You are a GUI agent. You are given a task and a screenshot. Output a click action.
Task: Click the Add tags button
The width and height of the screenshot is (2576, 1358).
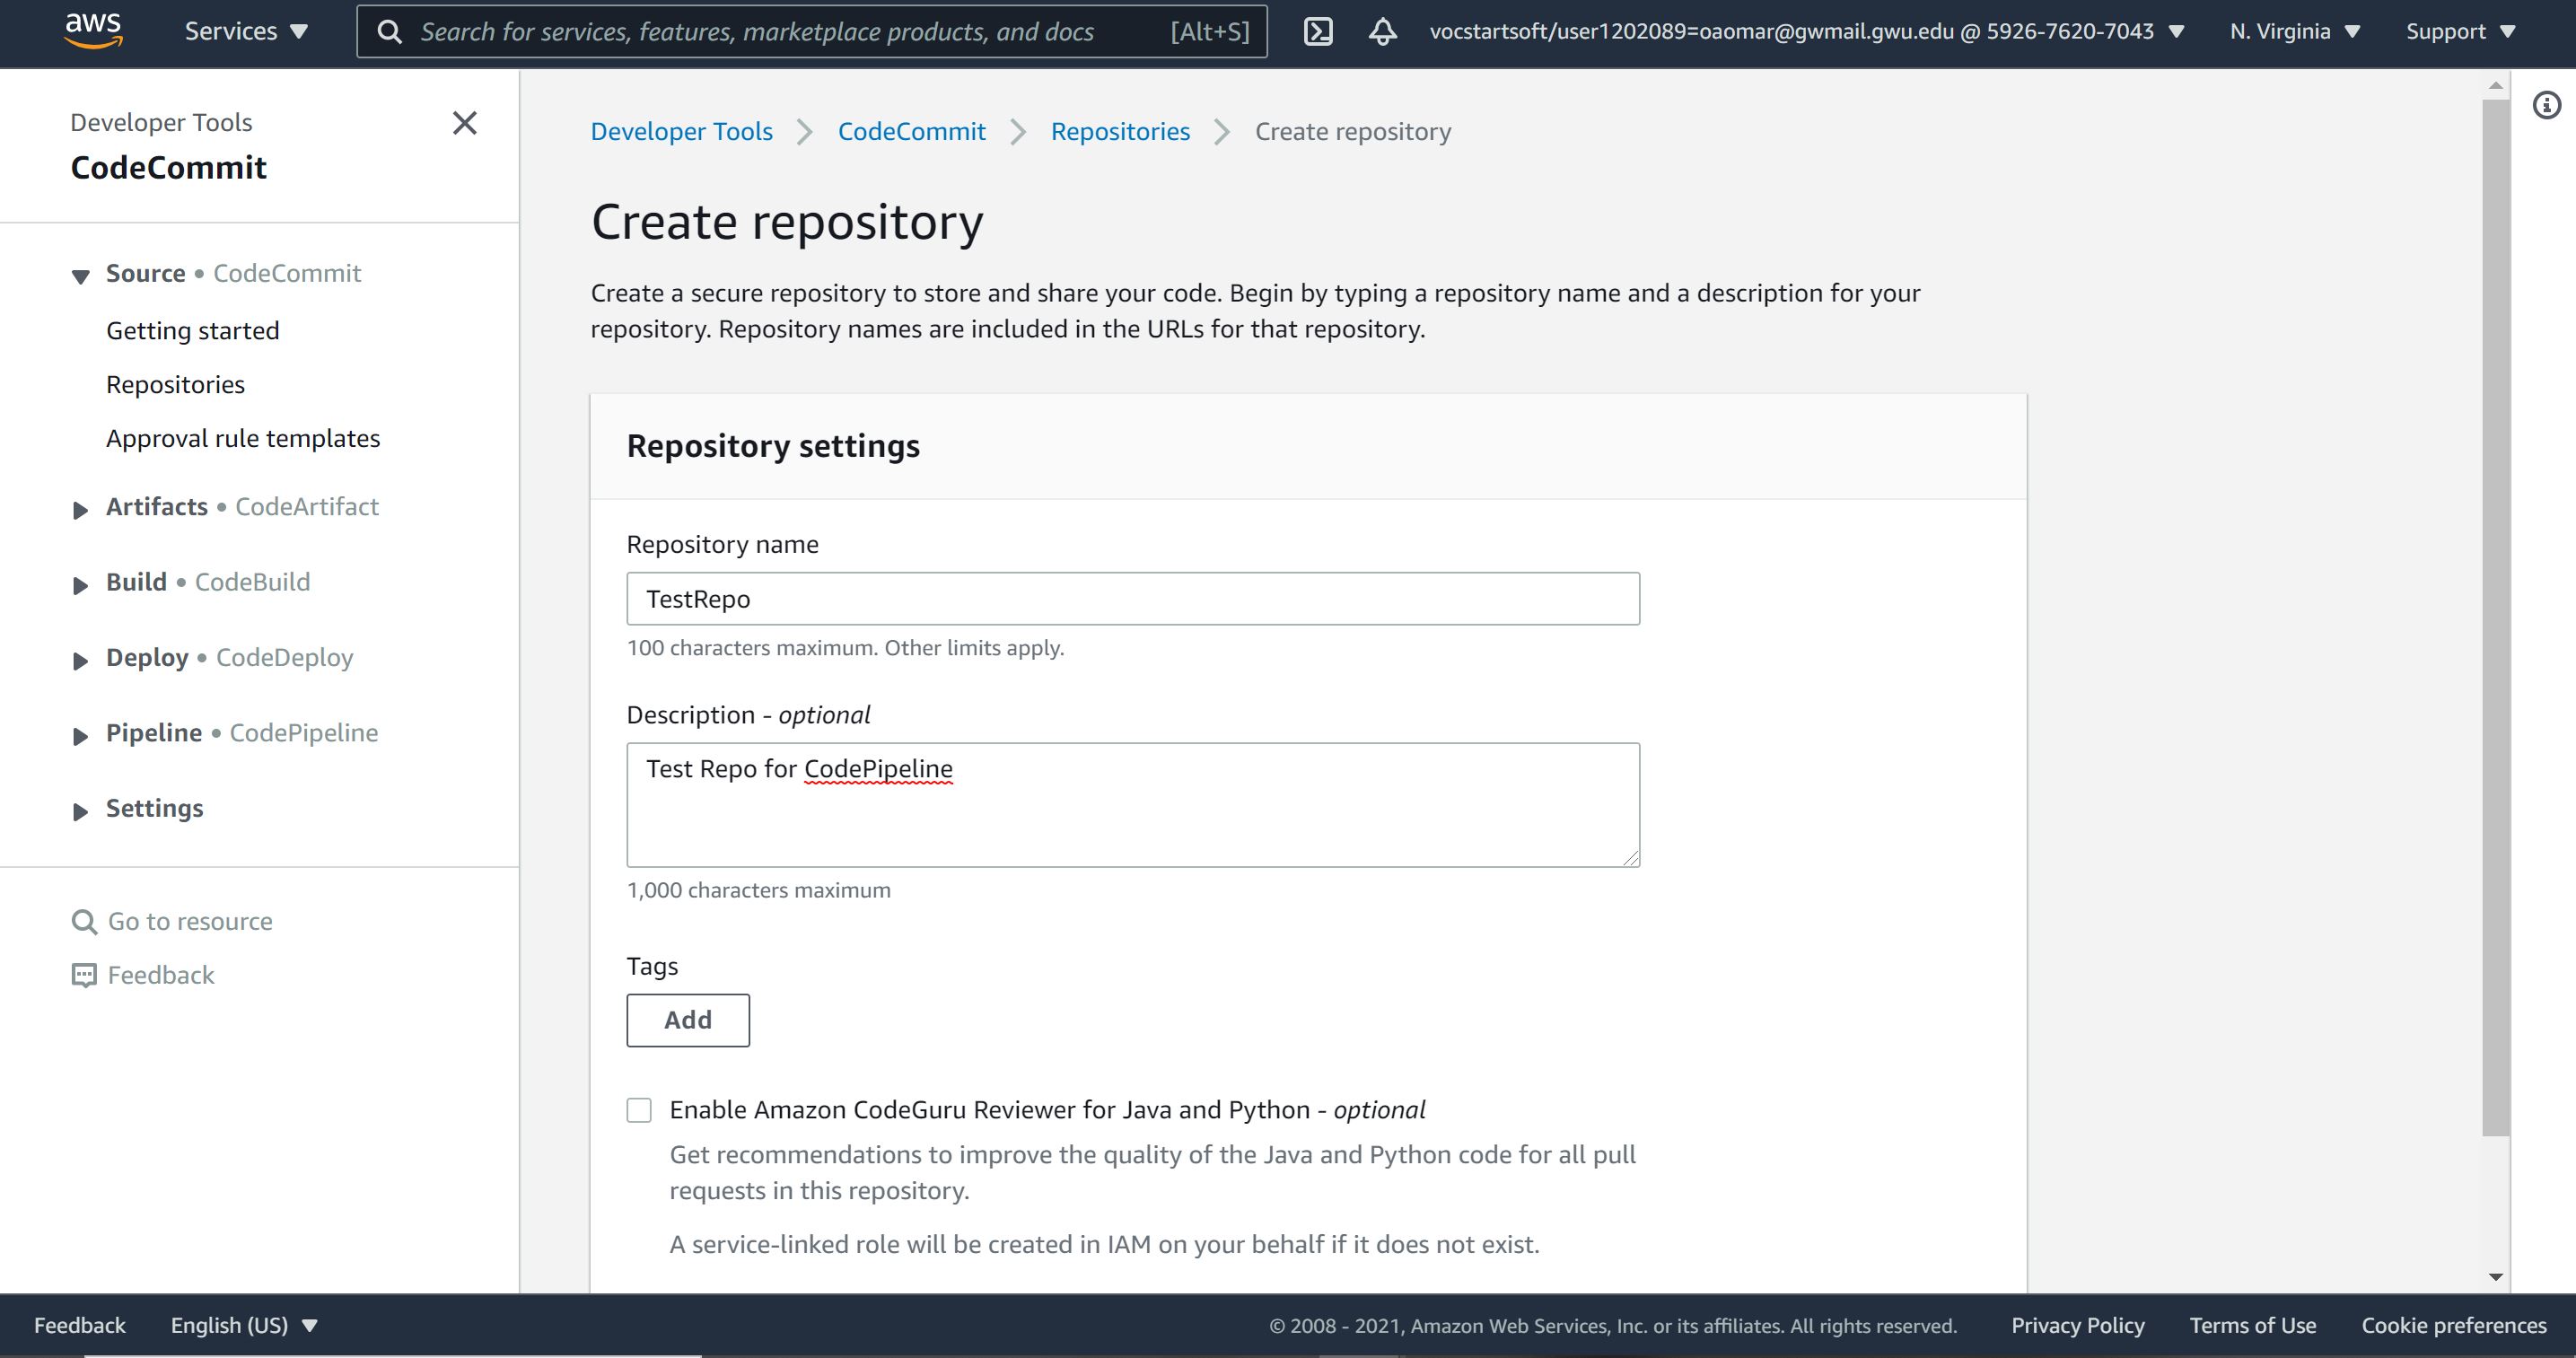[688, 1020]
